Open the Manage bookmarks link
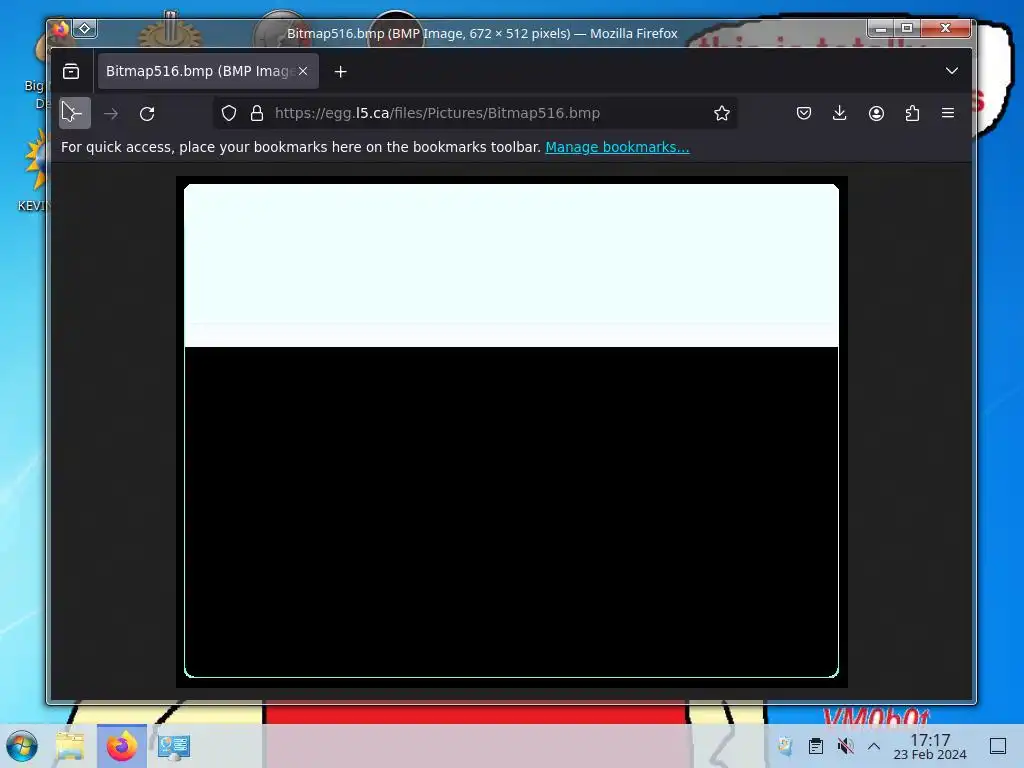Viewport: 1024px width, 768px height. coord(617,147)
